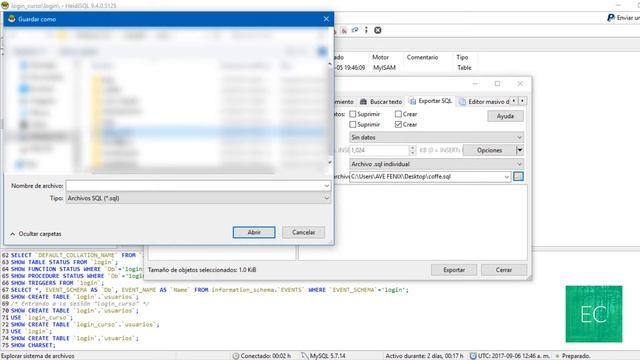Click the Opciones button
The height and width of the screenshot is (360, 640).
click(x=489, y=150)
